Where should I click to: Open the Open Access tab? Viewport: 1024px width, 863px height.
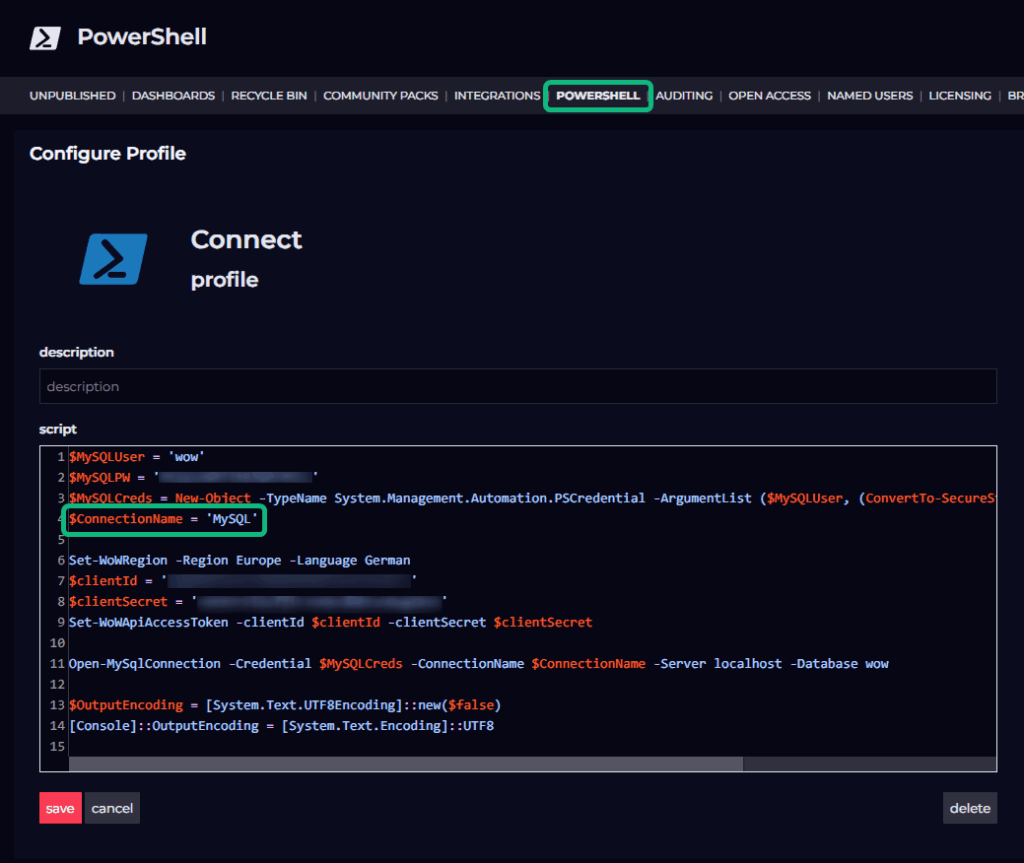click(x=769, y=95)
